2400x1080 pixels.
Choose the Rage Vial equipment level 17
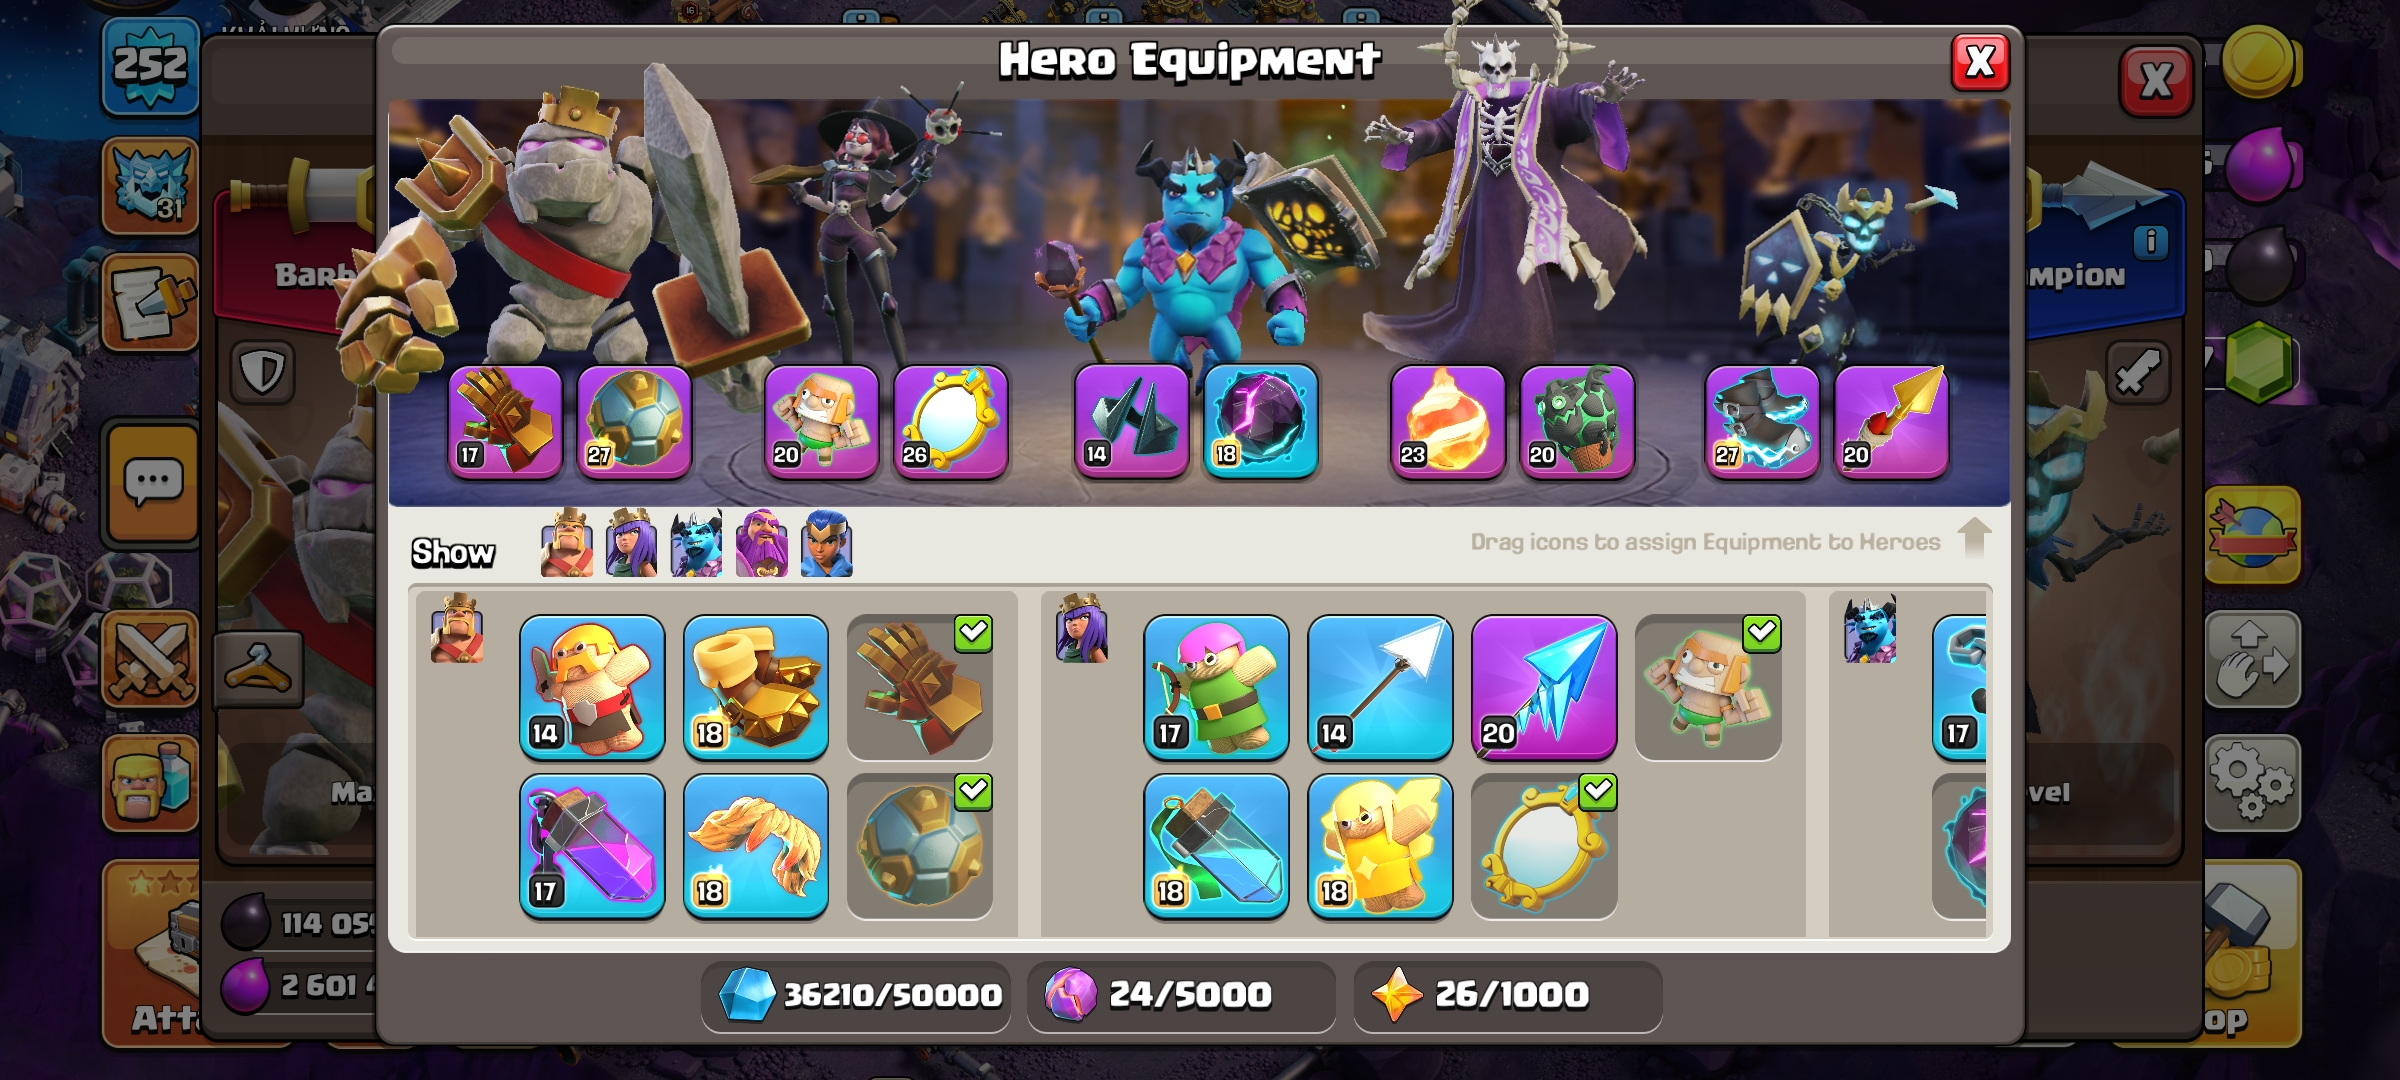pyautogui.click(x=592, y=846)
